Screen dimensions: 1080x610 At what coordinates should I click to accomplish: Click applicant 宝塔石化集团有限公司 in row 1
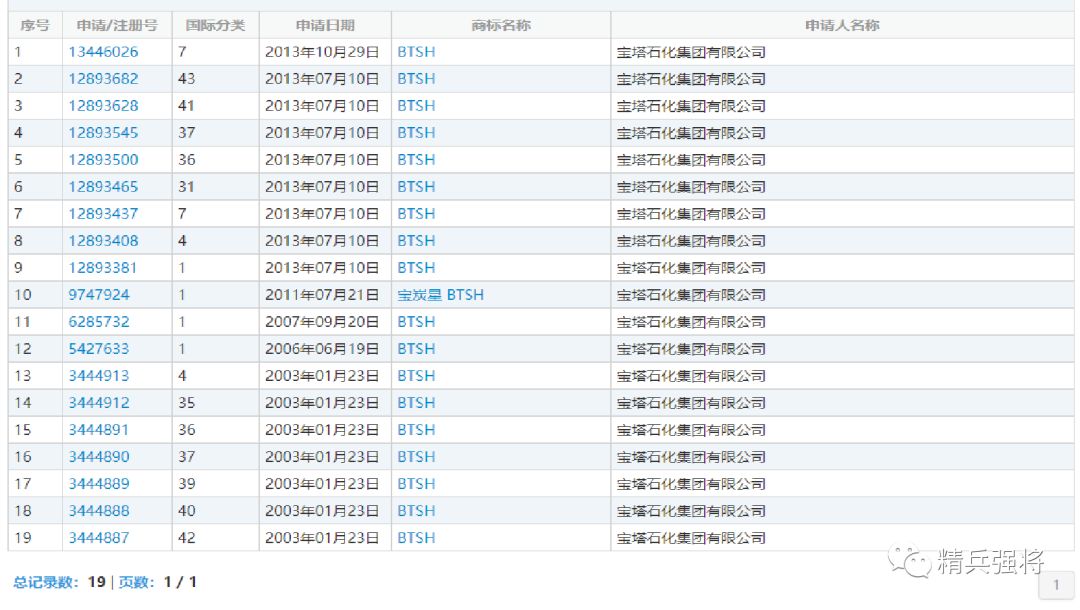coord(691,52)
